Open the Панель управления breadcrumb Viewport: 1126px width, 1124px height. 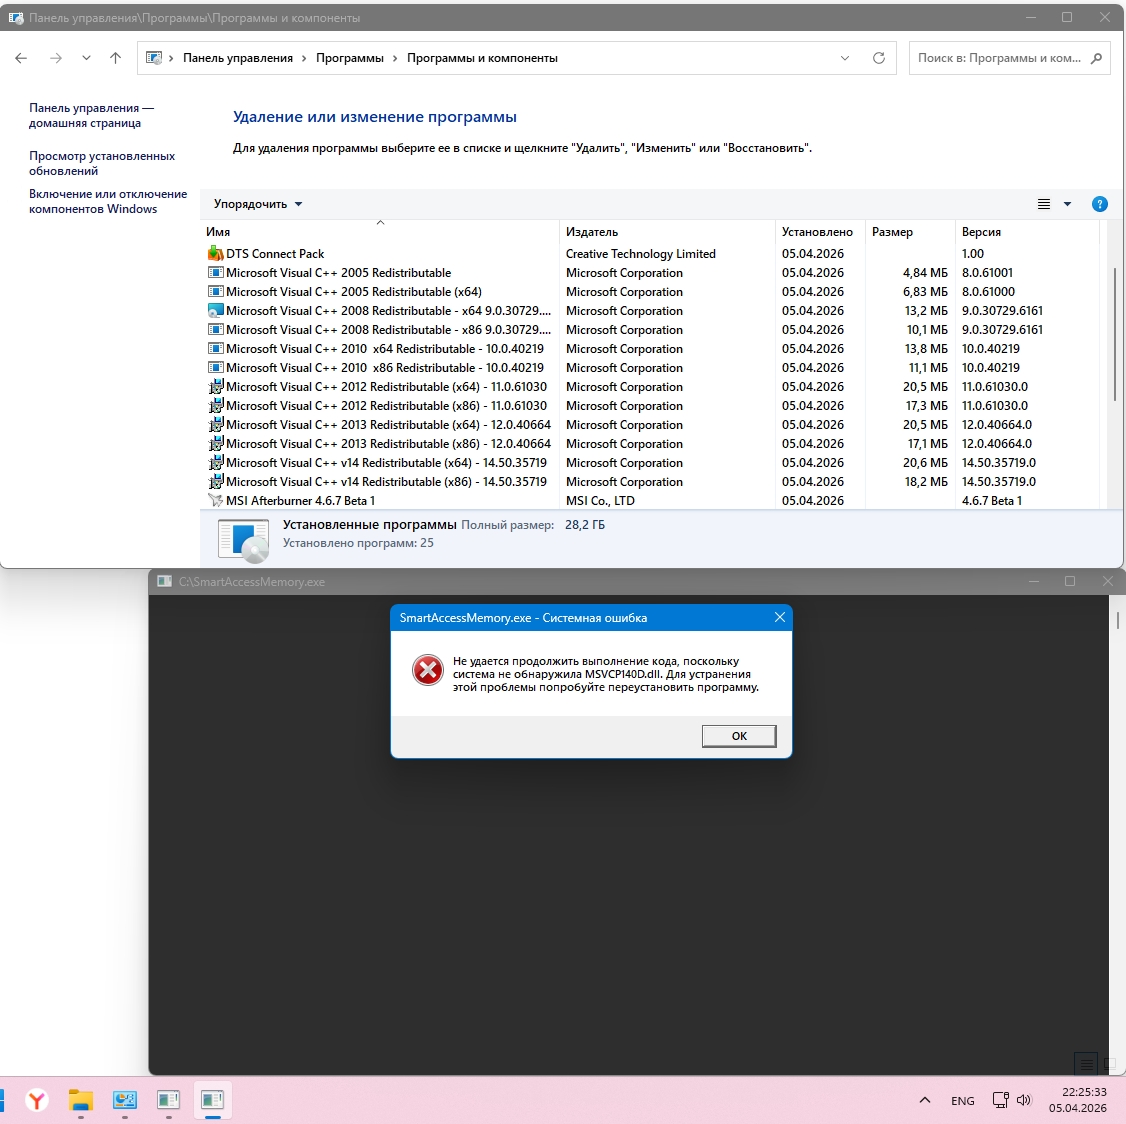238,58
